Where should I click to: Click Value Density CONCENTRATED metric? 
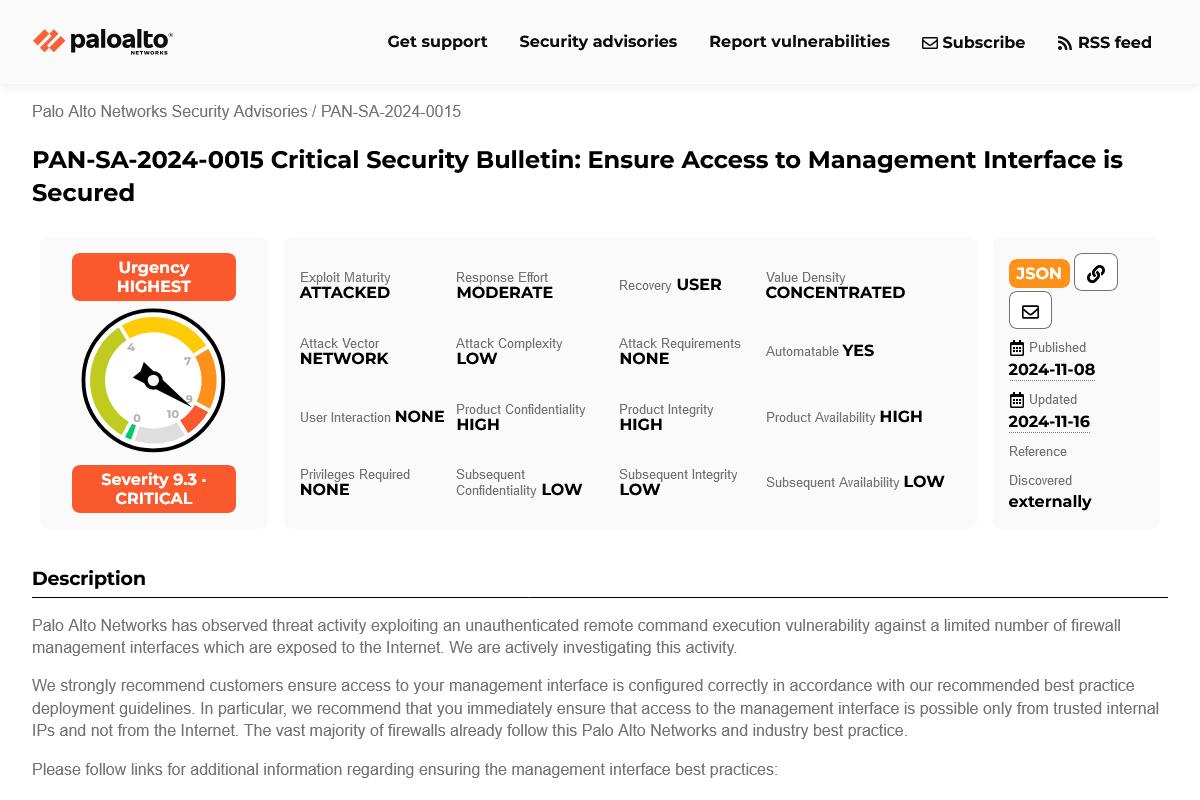(x=835, y=285)
